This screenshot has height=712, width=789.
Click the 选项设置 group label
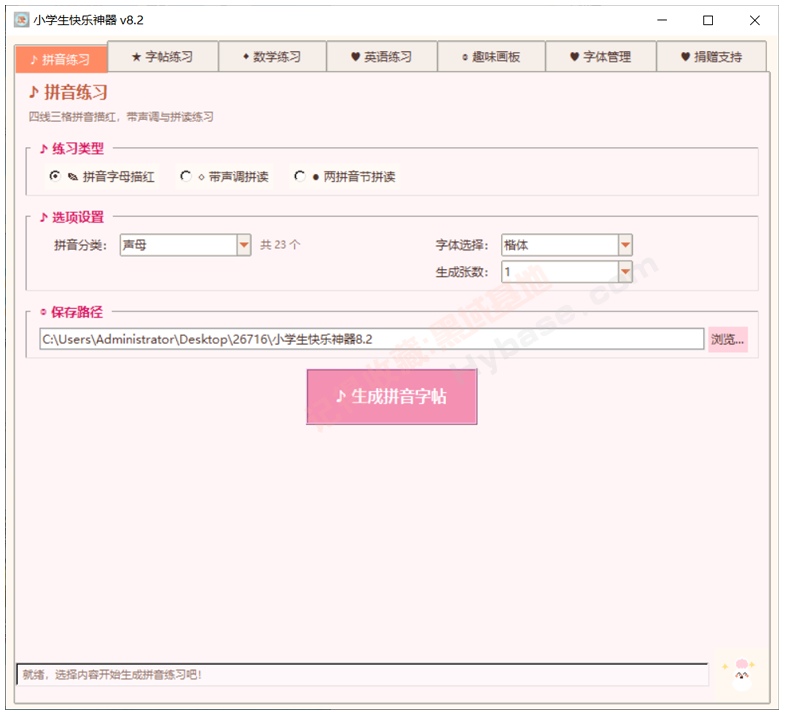72,217
